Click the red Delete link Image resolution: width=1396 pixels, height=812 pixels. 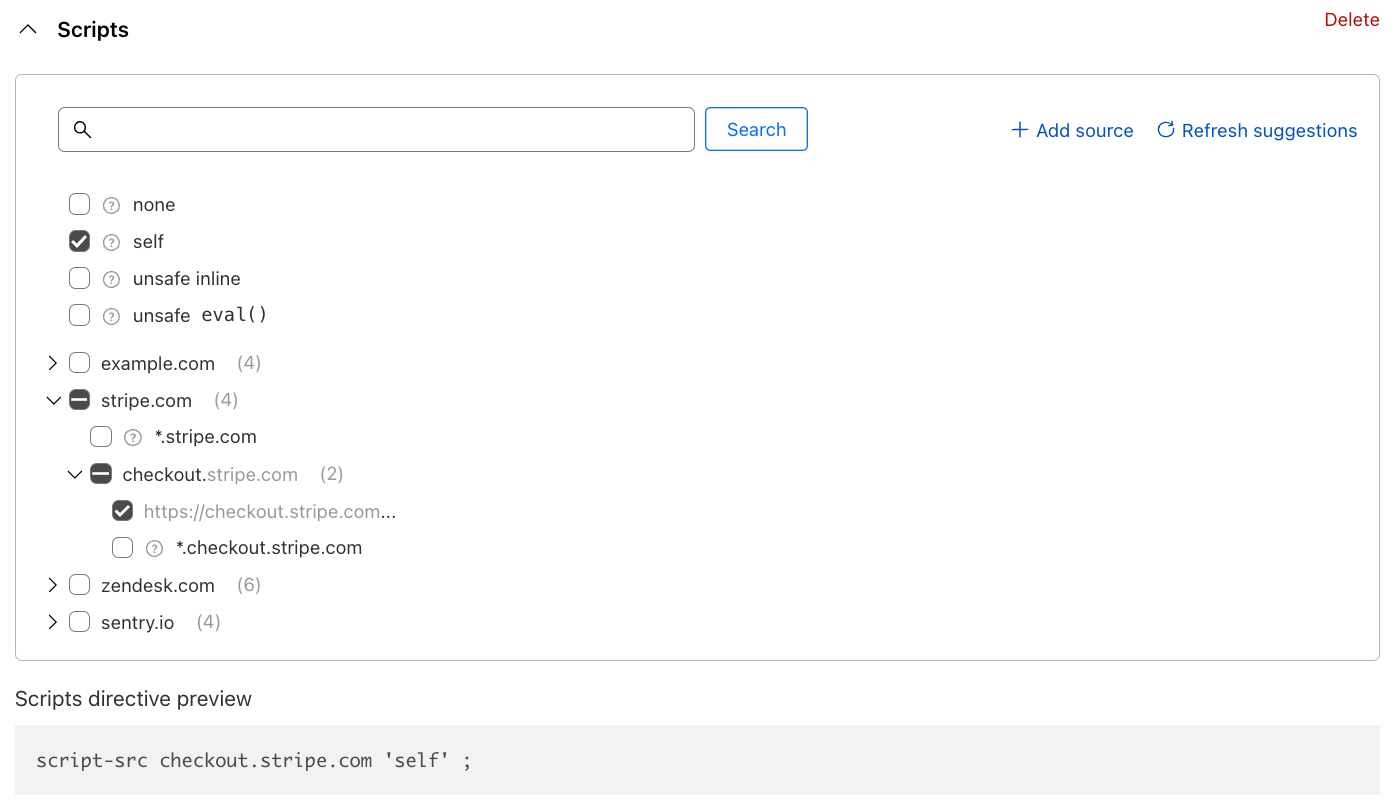pyautogui.click(x=1352, y=20)
